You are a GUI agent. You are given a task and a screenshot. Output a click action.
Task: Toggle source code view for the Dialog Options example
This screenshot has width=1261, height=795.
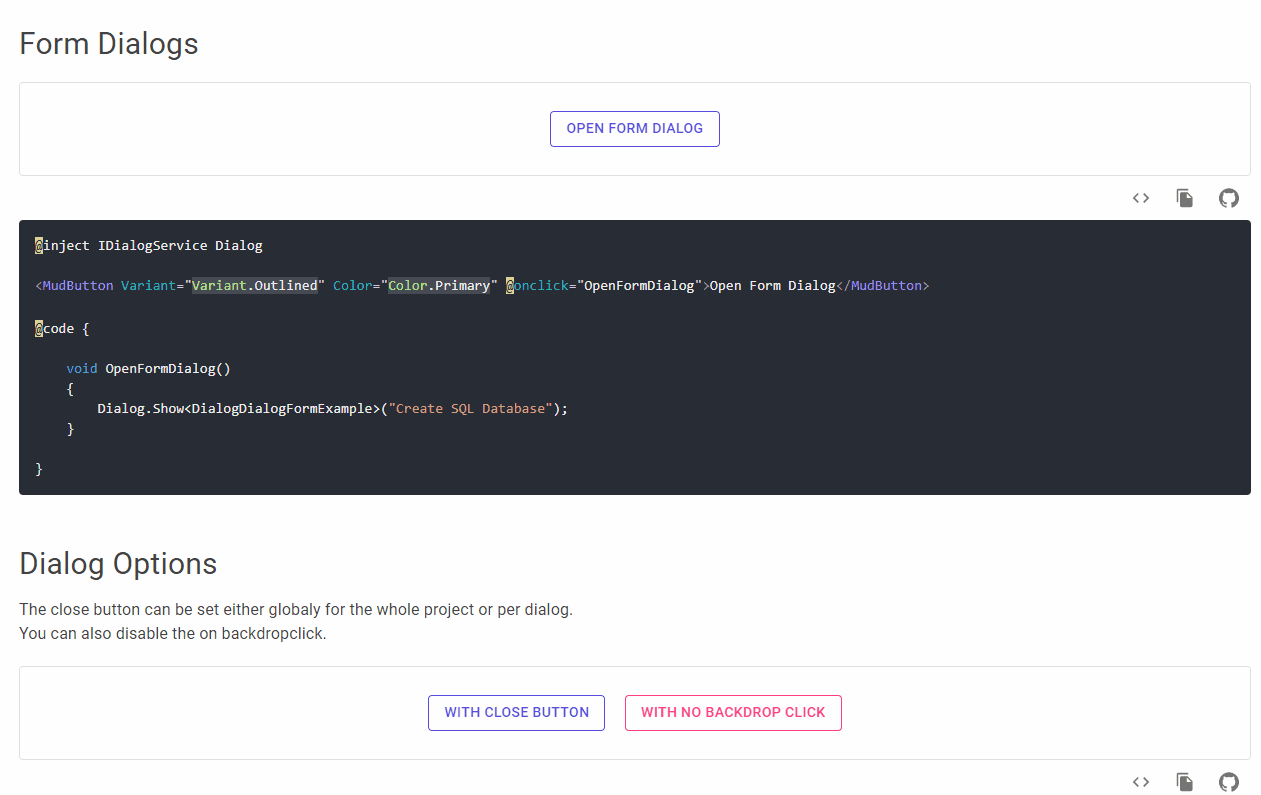click(1140, 781)
